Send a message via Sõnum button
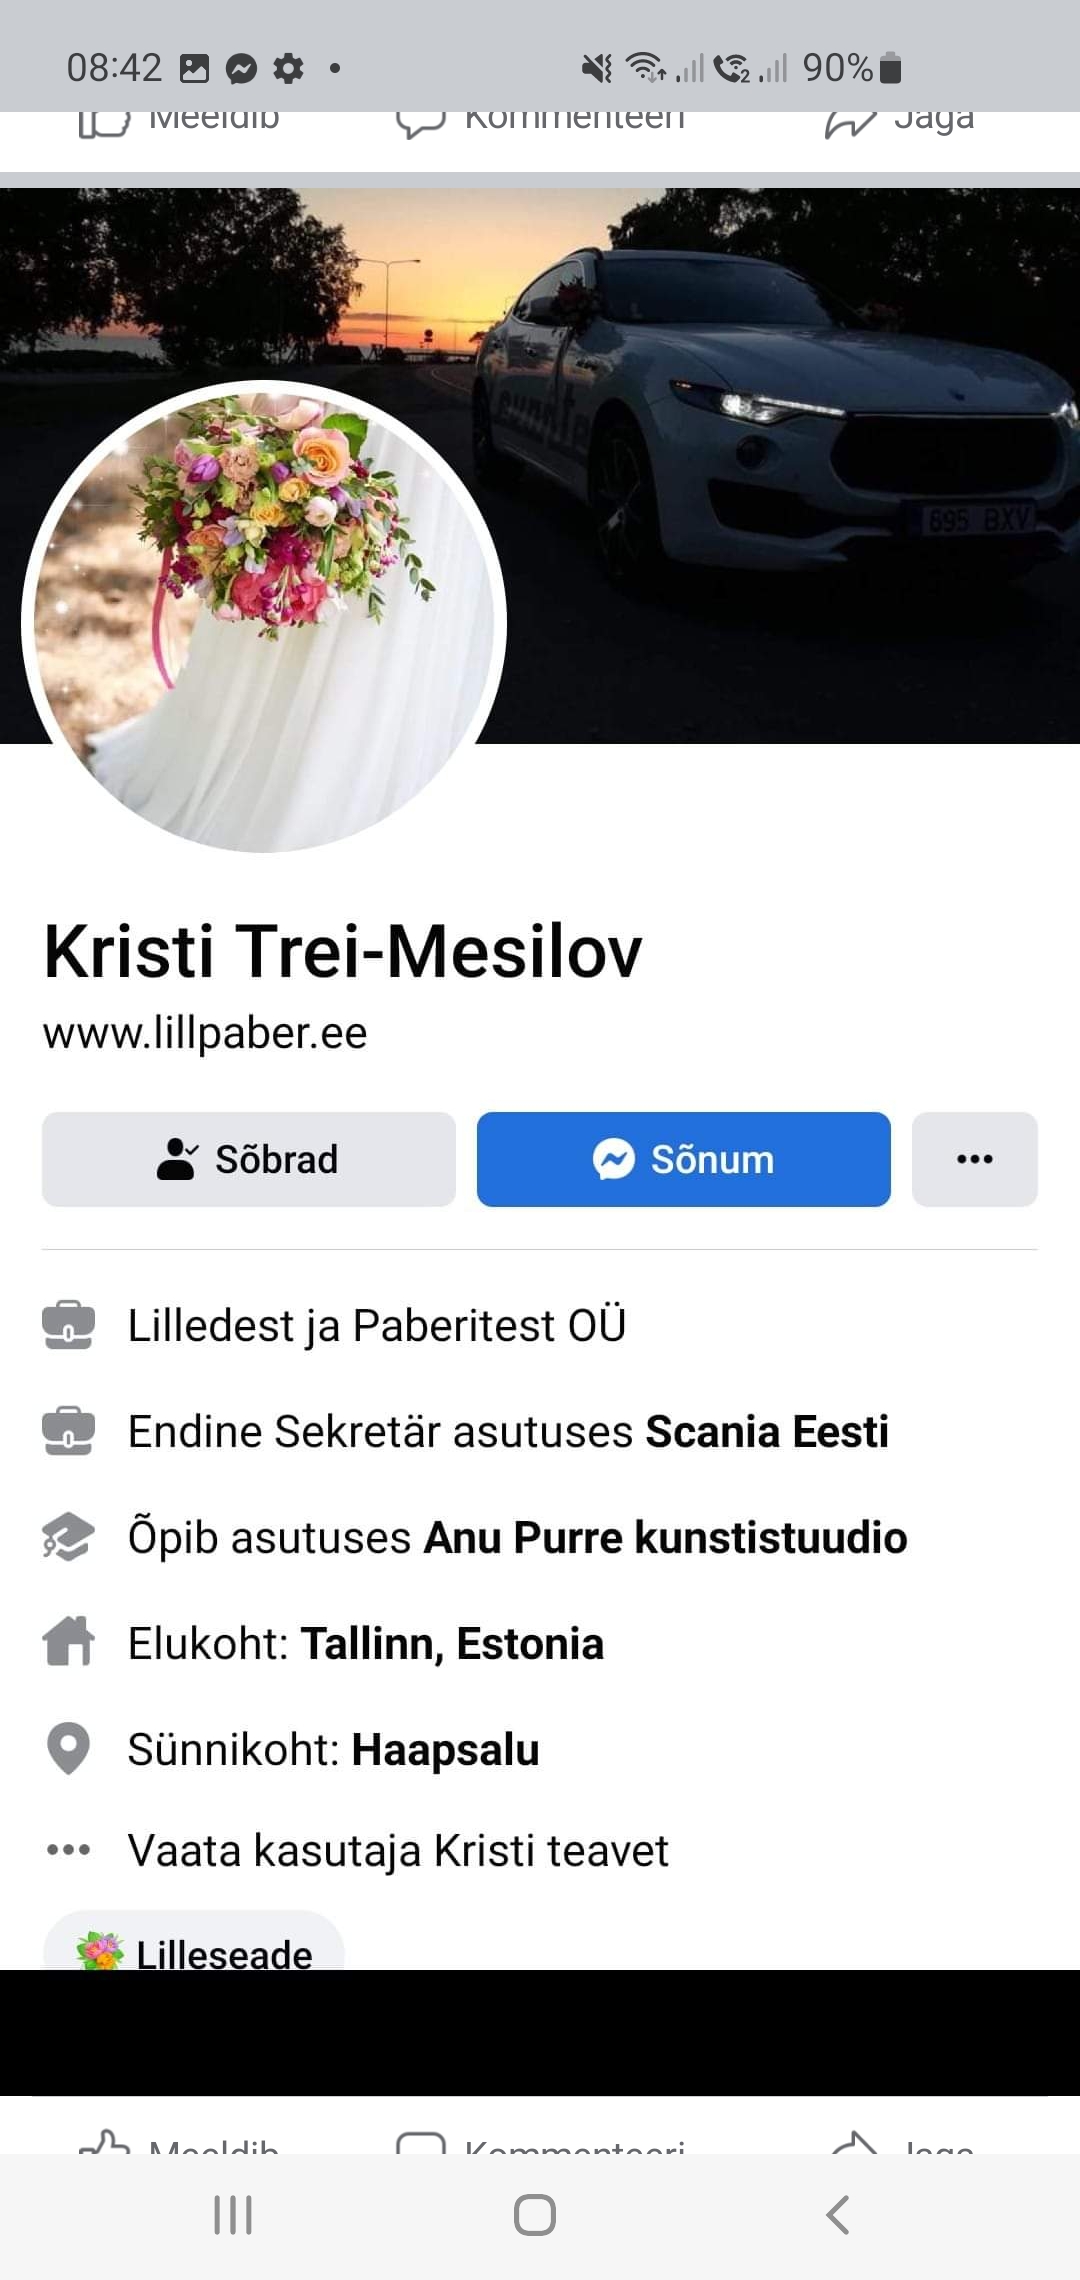 coord(684,1159)
